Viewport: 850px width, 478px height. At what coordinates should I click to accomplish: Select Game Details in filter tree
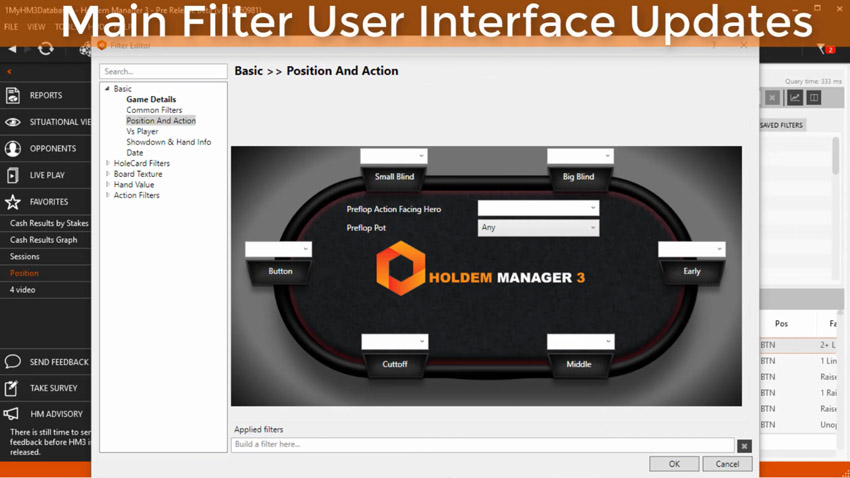tap(151, 99)
